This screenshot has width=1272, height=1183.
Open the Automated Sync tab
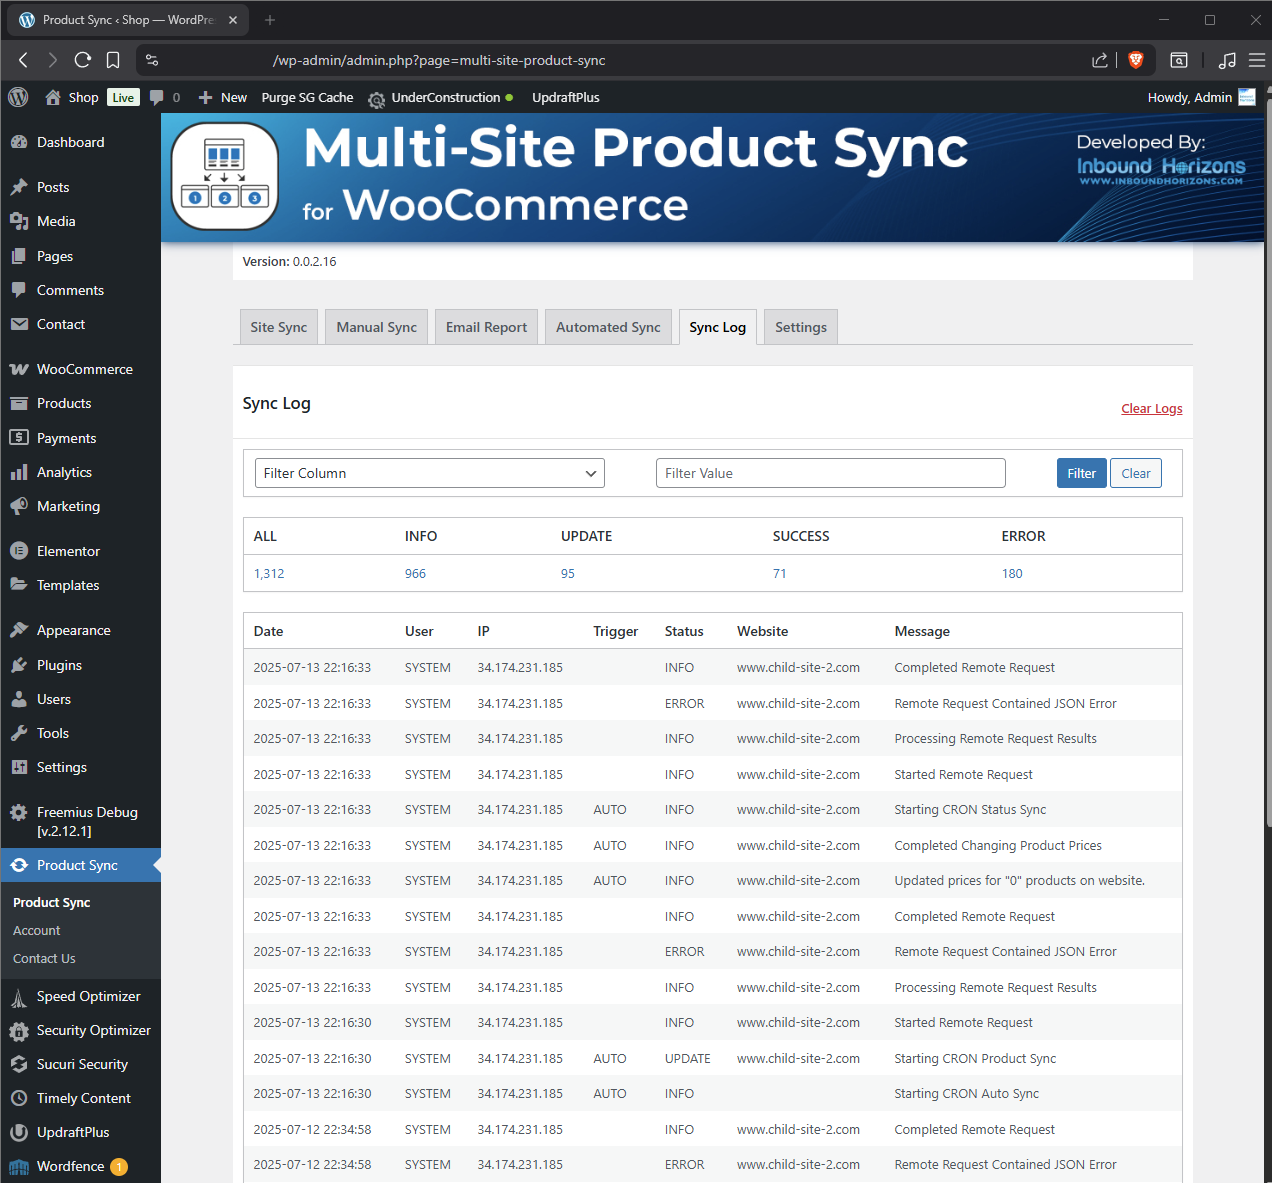pos(608,327)
